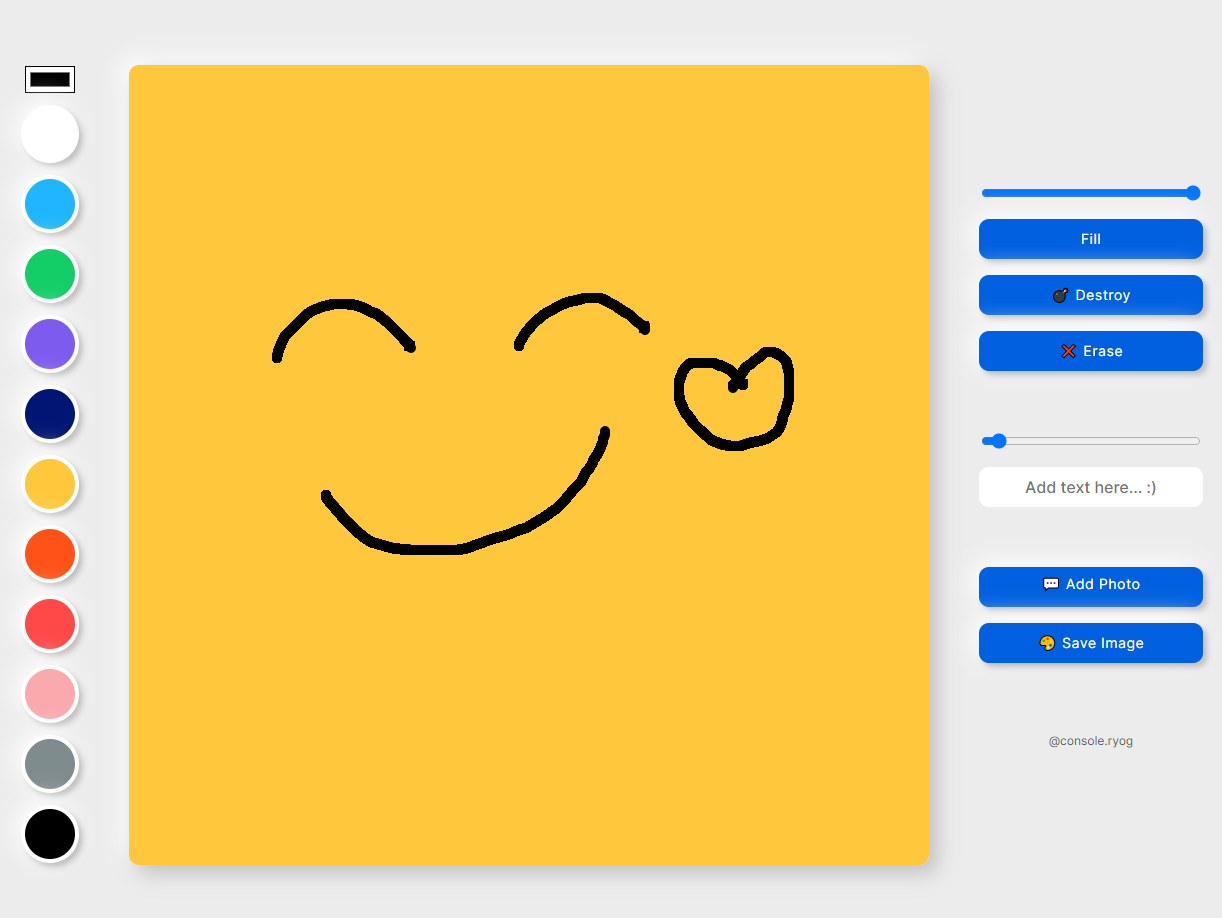The image size is (1222, 918).
Task: Click the bomb icon on the Destroy button
Action: coord(1059,295)
